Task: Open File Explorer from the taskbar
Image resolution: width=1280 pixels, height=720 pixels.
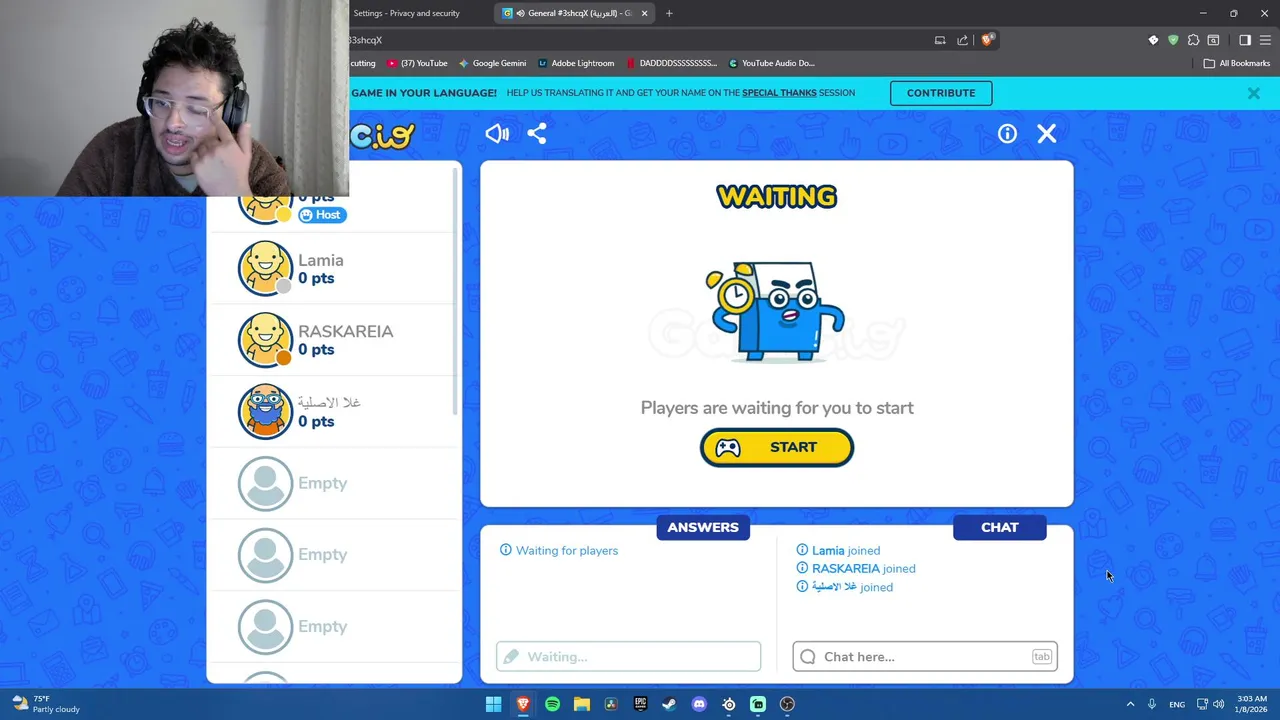Action: [581, 704]
